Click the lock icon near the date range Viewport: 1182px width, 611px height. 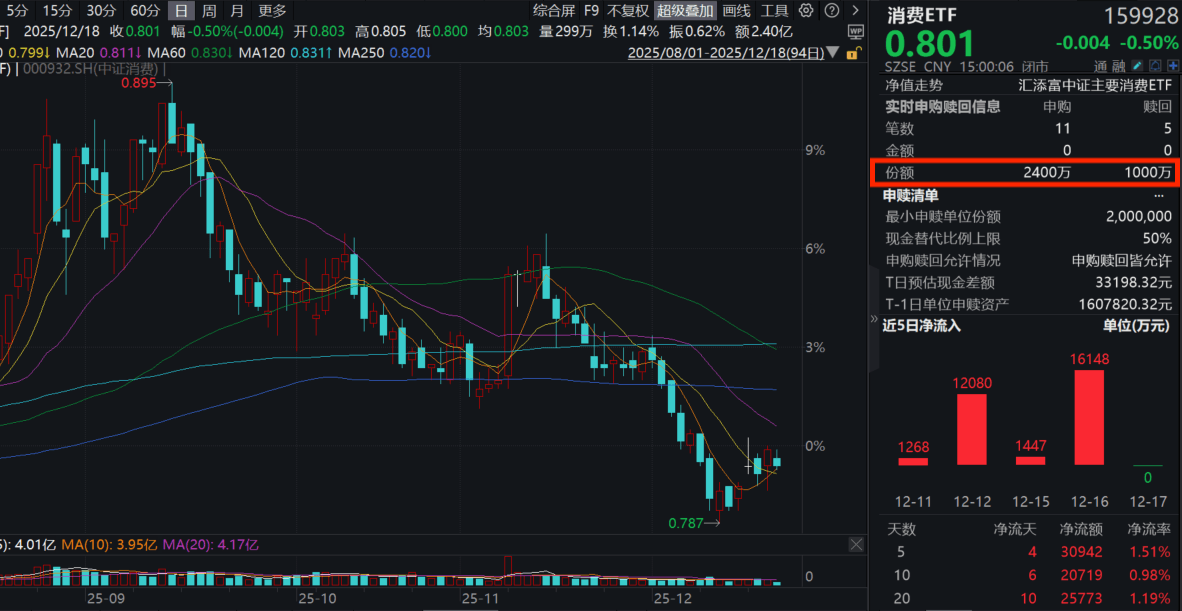pos(854,53)
